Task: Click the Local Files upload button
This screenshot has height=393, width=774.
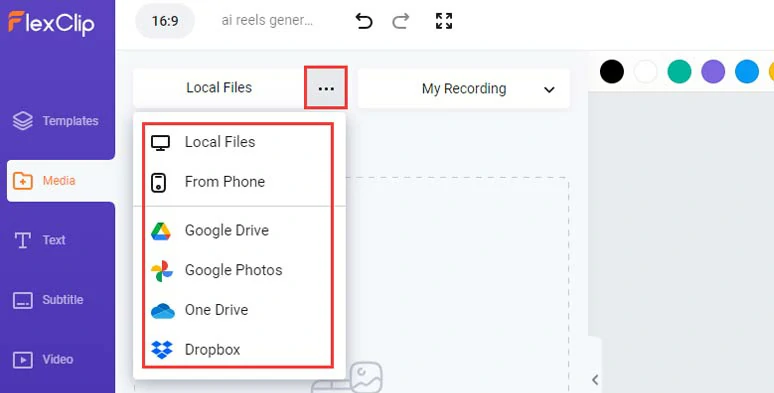Action: [x=219, y=88]
